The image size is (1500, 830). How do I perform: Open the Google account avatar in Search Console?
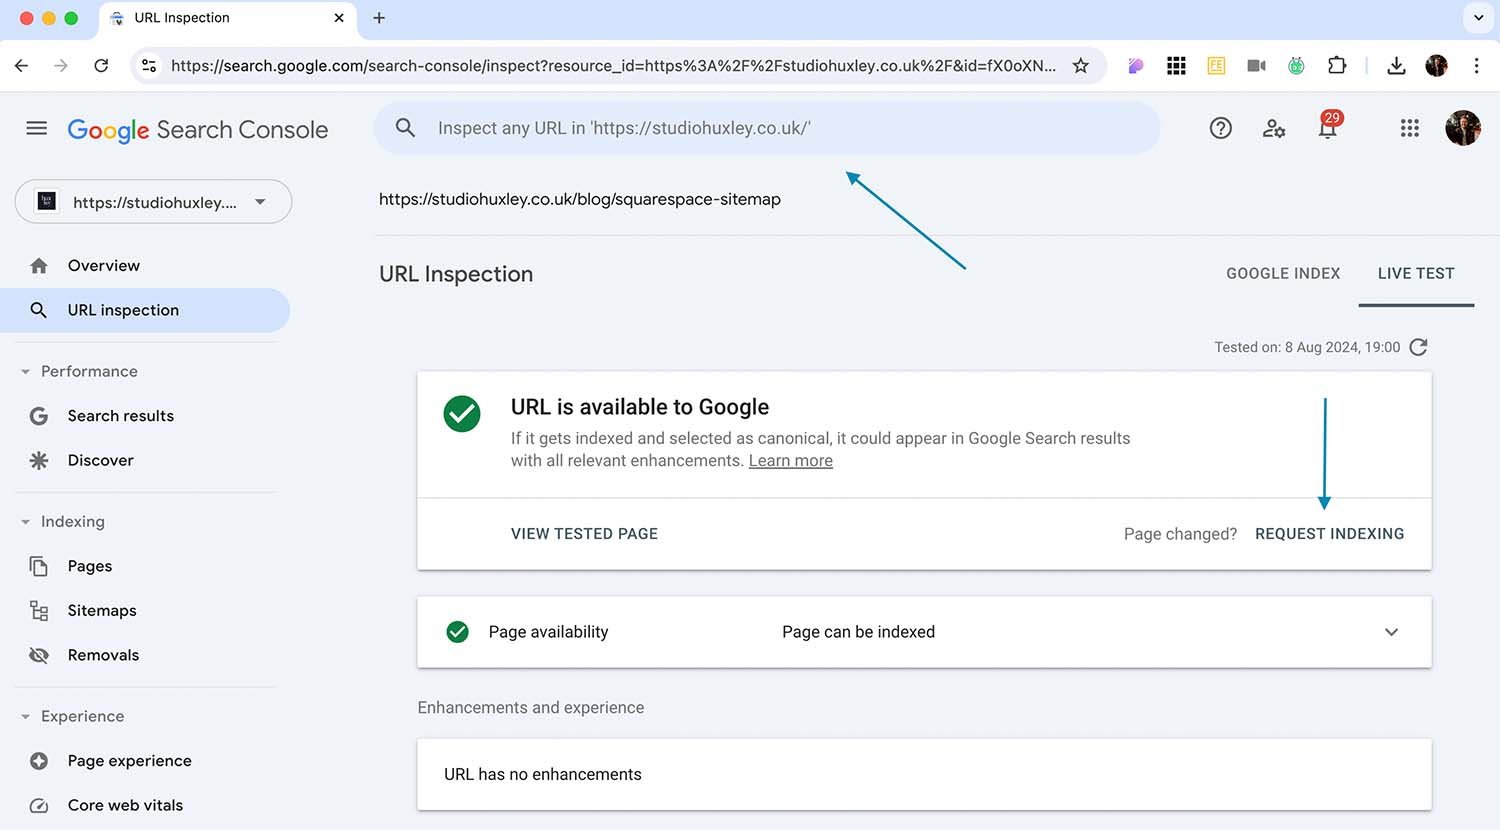1463,128
